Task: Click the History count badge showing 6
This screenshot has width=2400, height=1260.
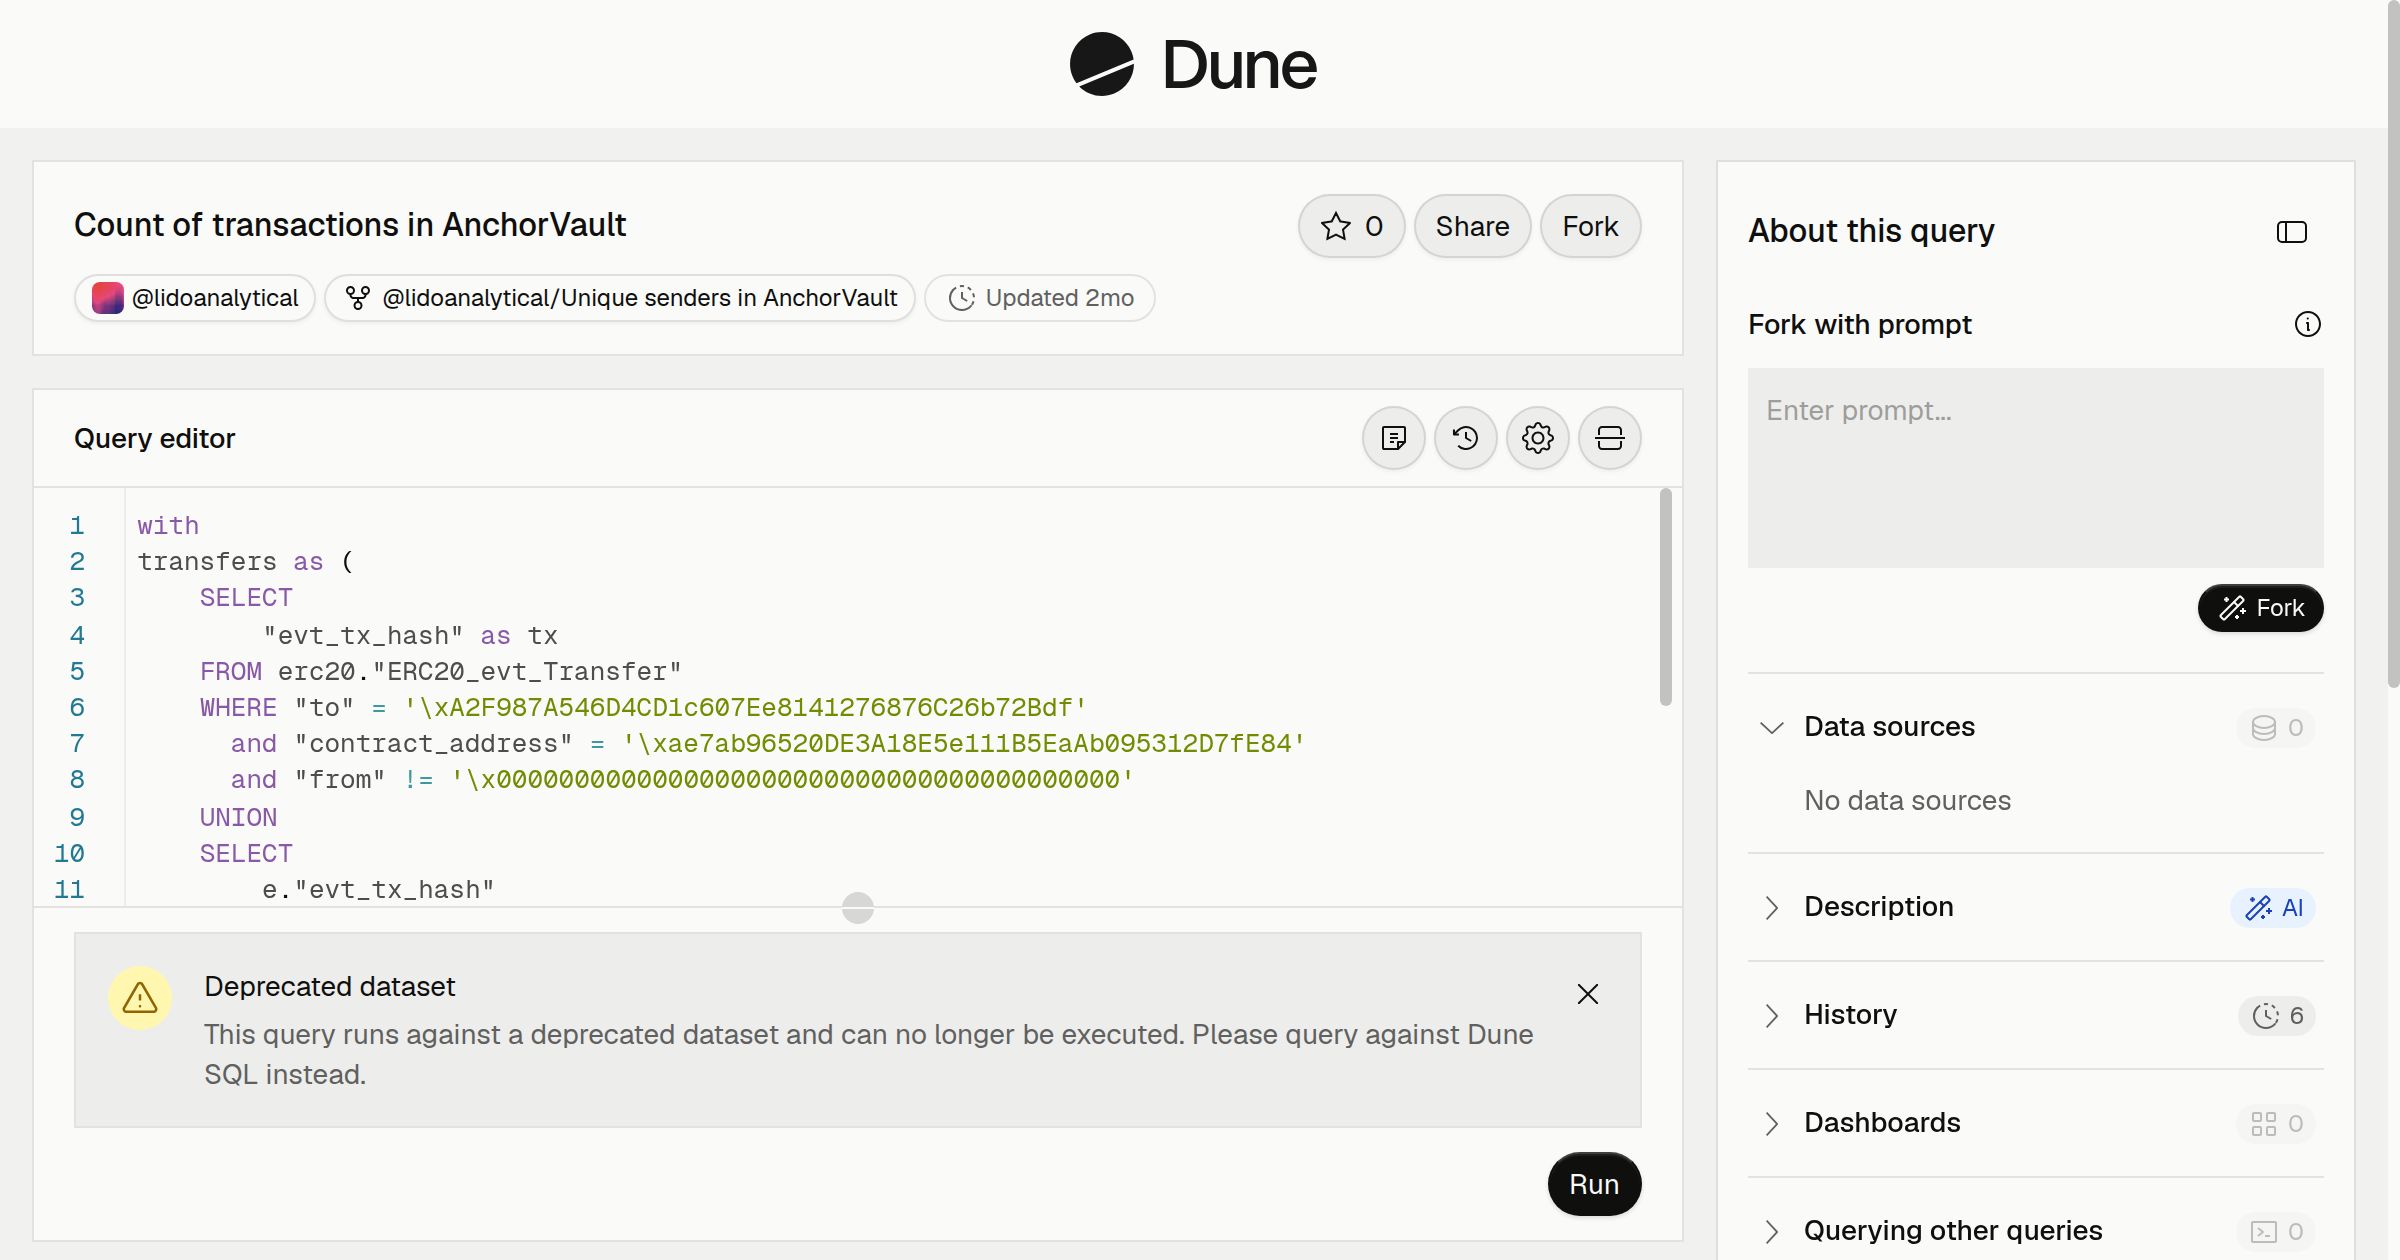Action: tap(2277, 1016)
